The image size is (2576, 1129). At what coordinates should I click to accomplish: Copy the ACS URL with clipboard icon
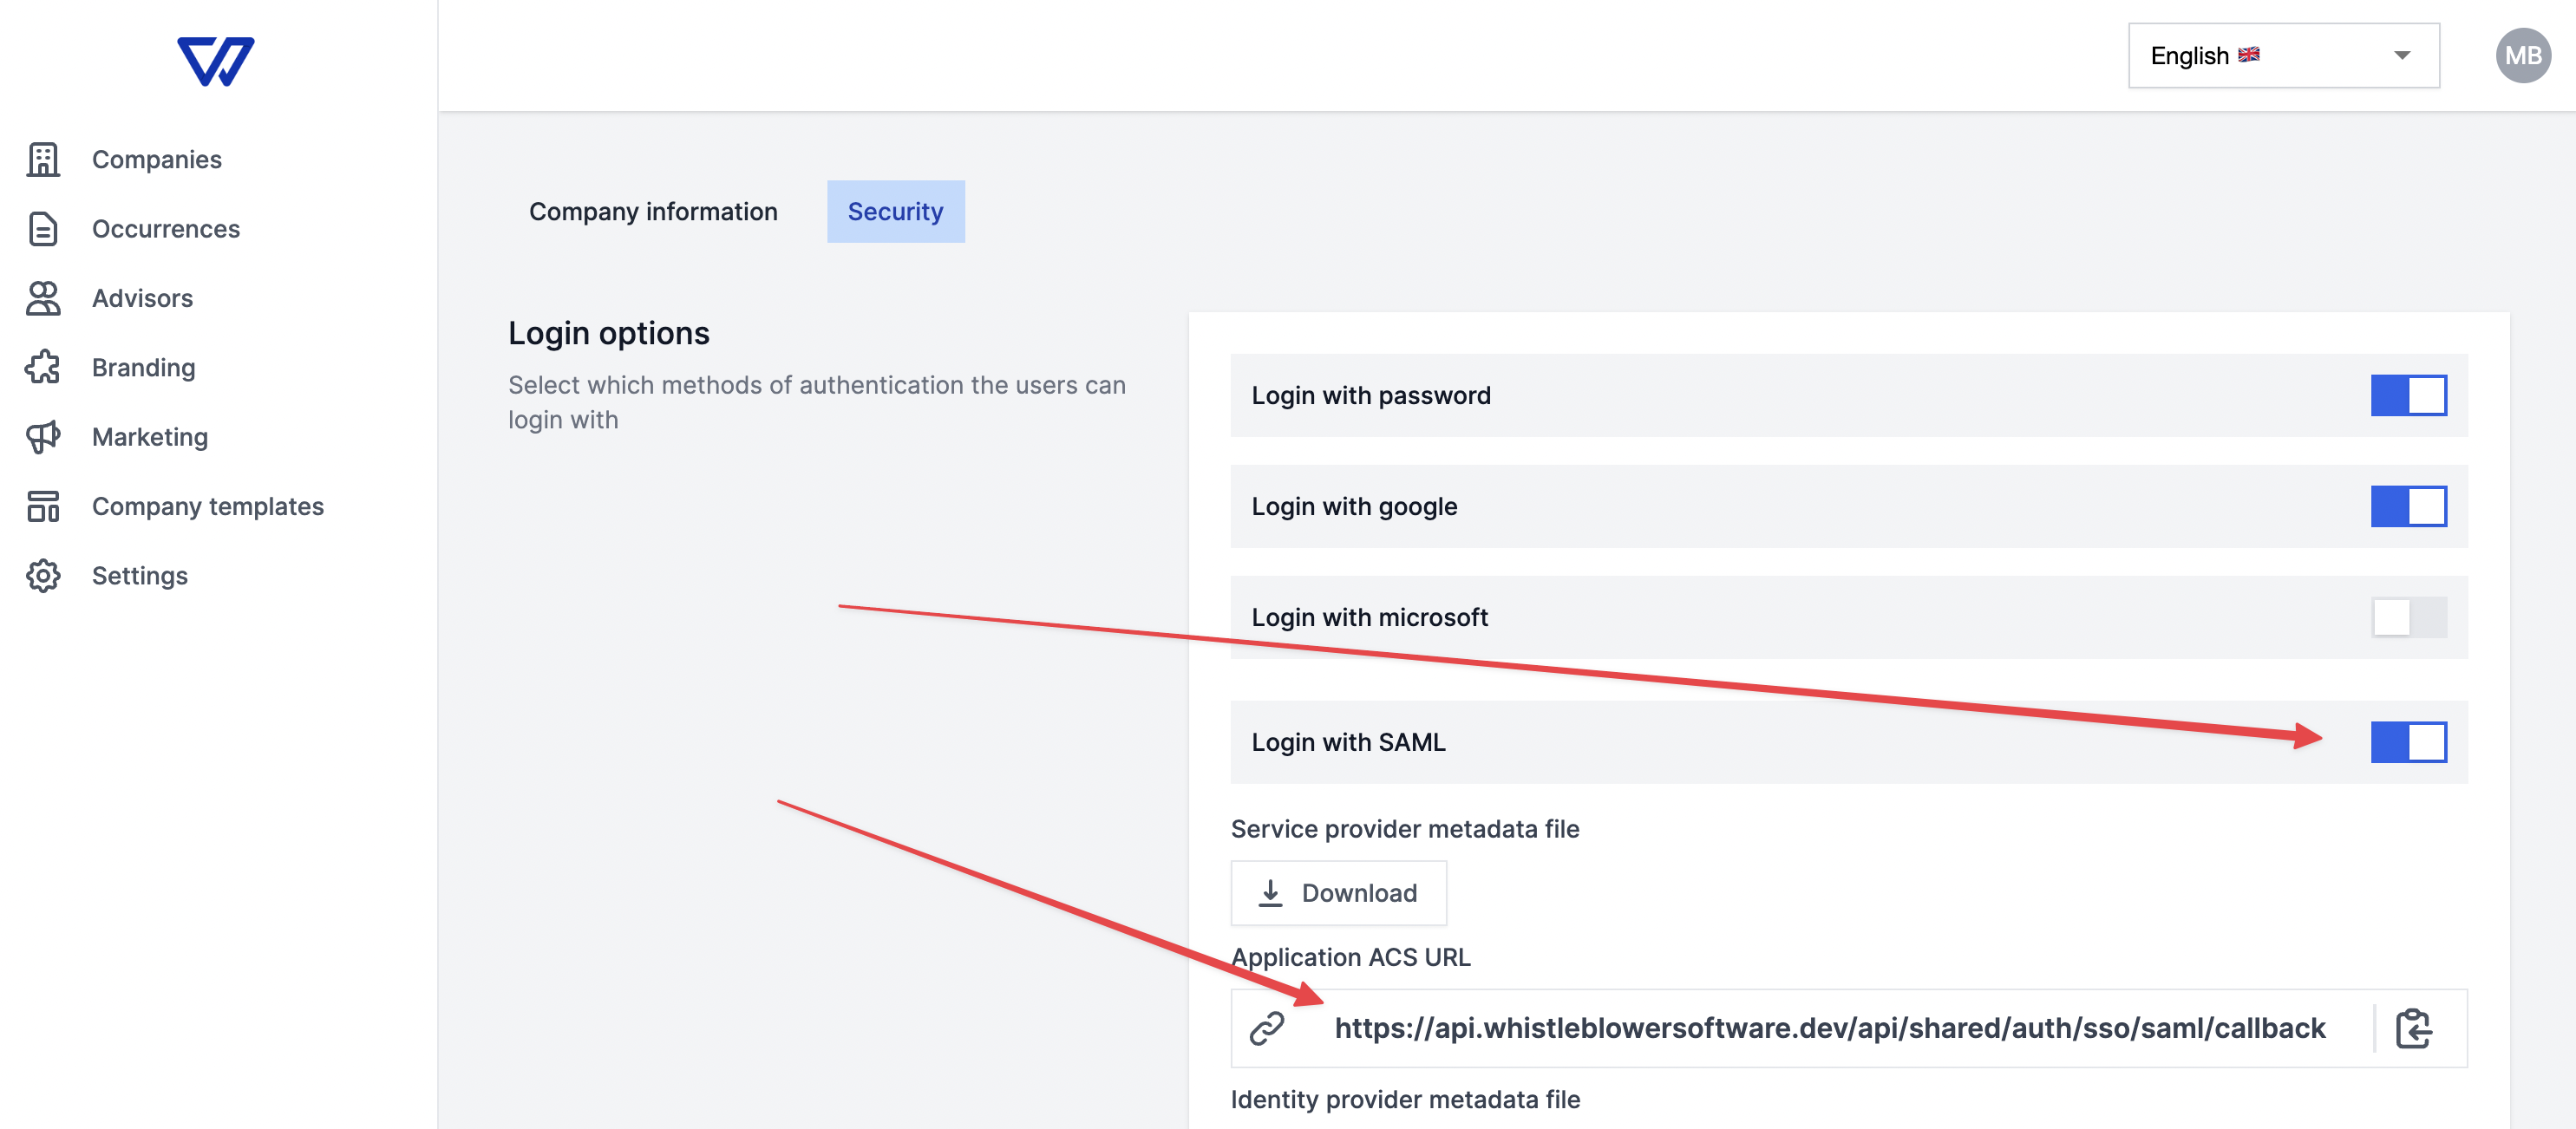pyautogui.click(x=2413, y=1028)
